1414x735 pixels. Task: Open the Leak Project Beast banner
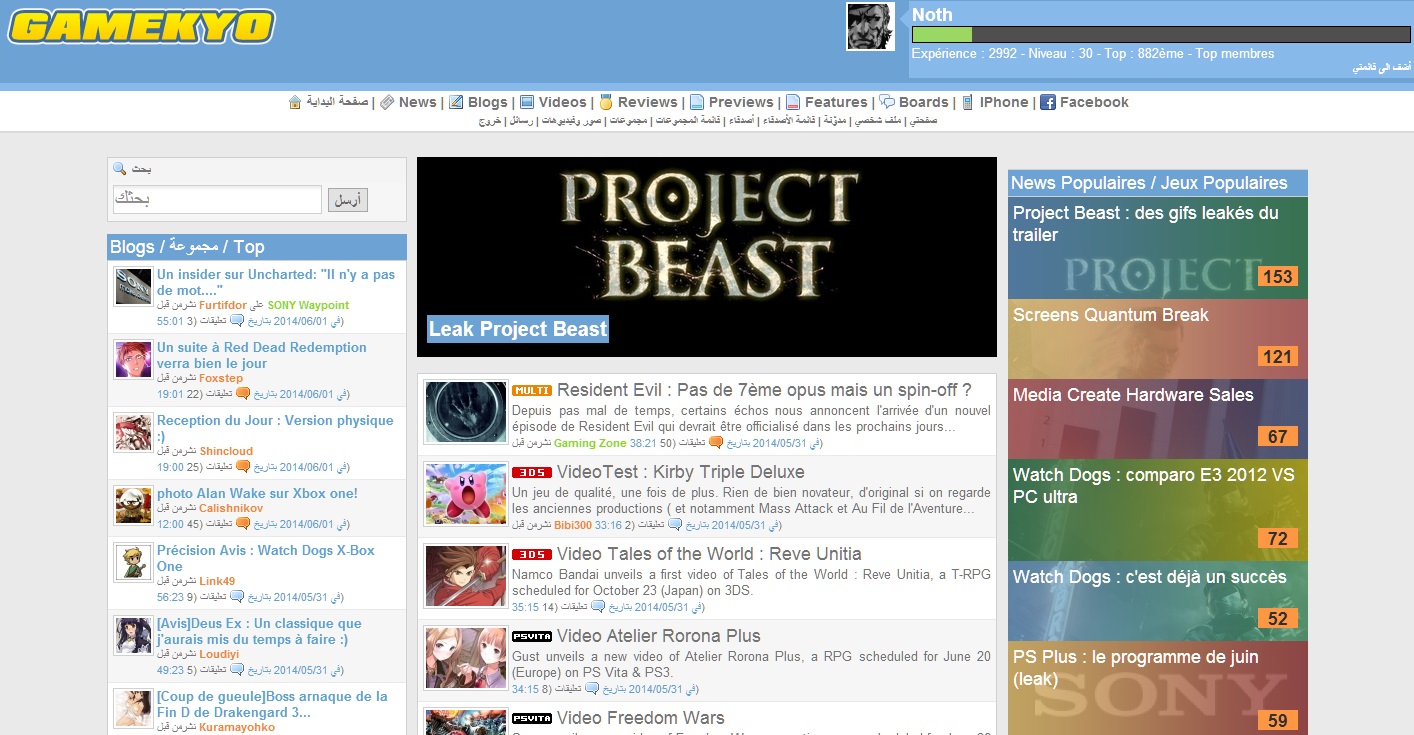707,257
